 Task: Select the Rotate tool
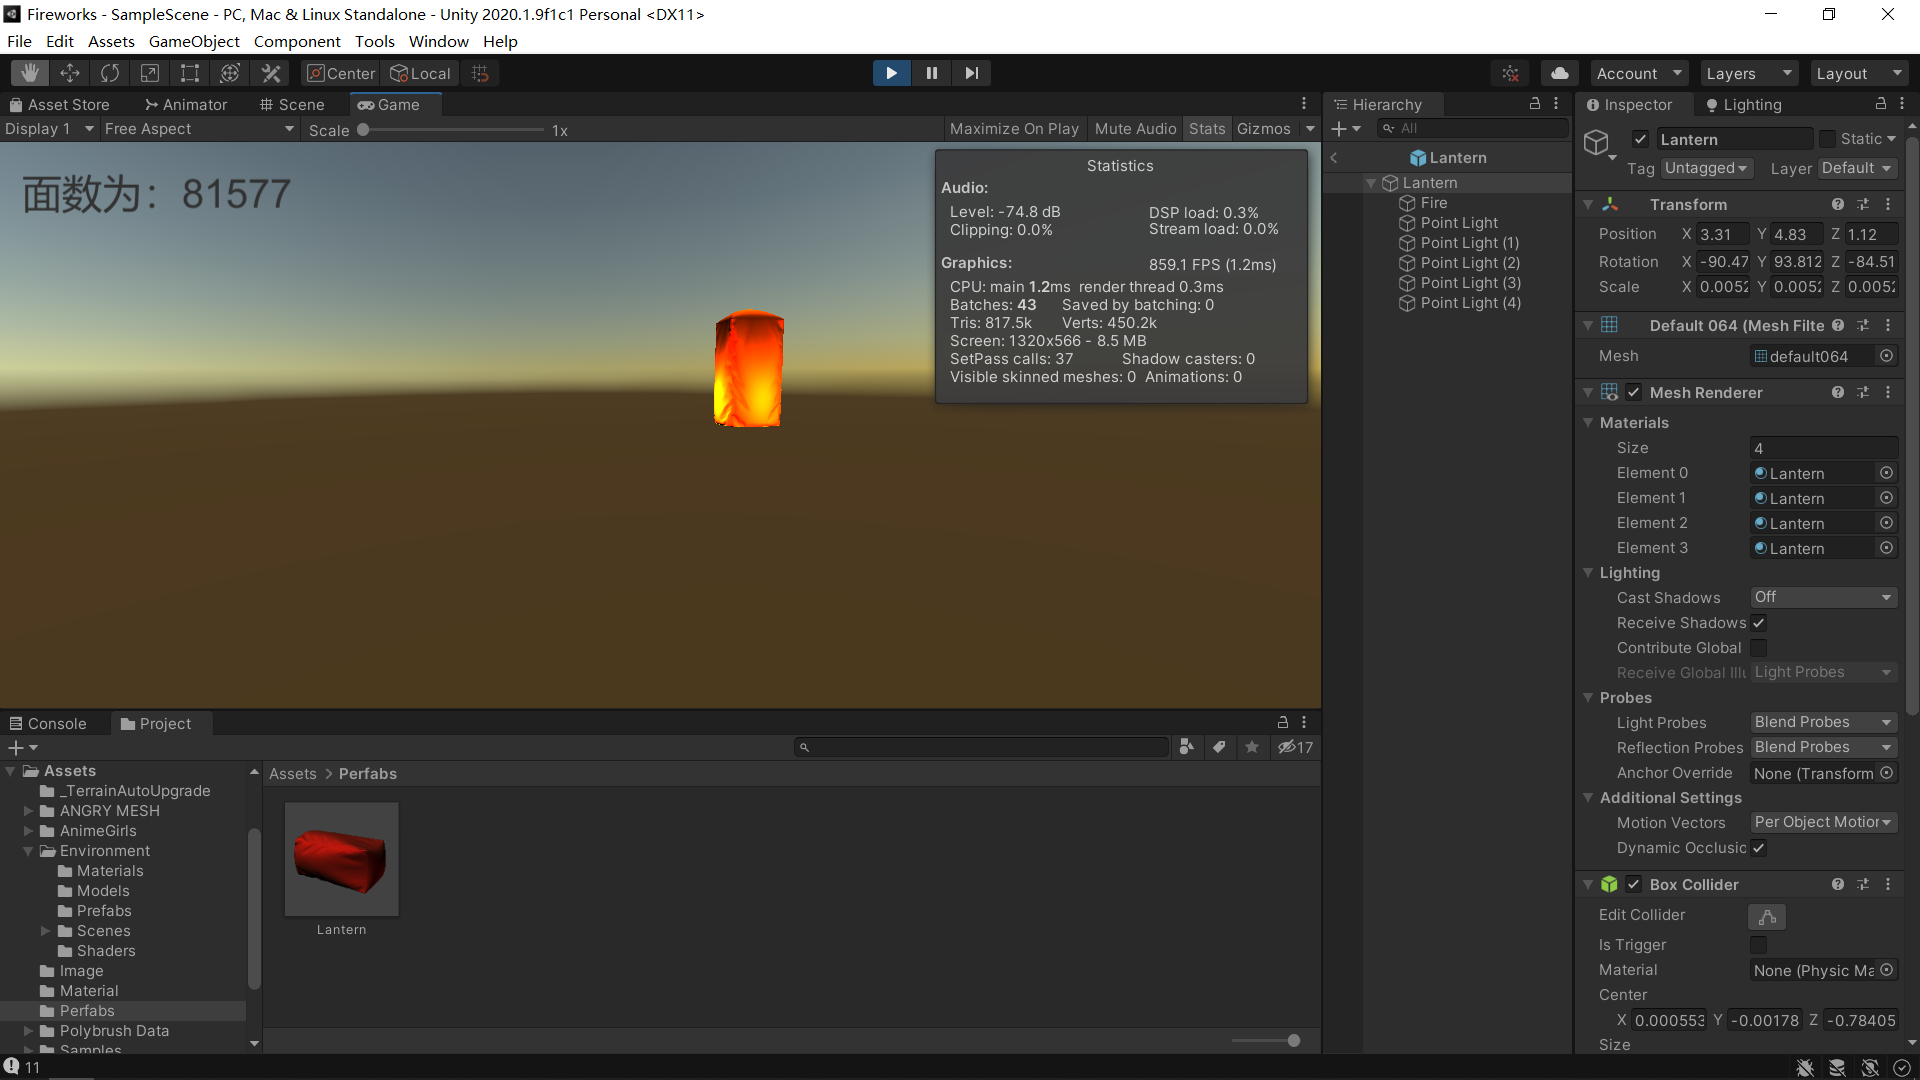[x=109, y=72]
